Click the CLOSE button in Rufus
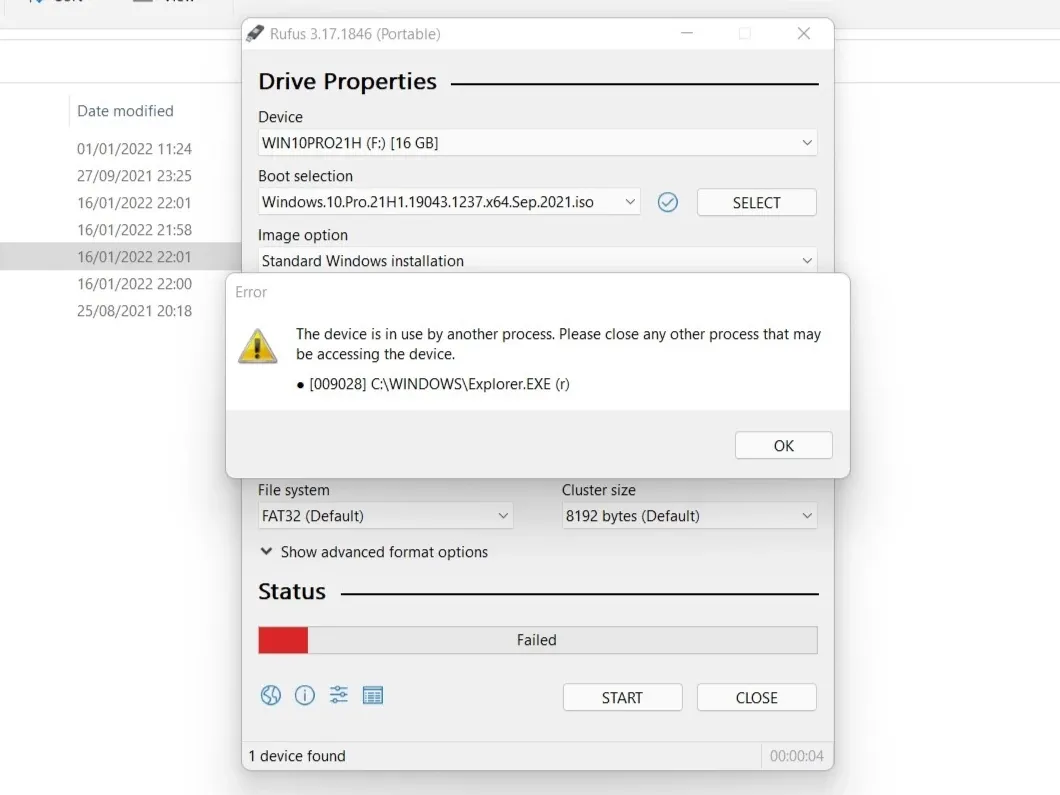Image resolution: width=1060 pixels, height=795 pixels. pos(756,698)
